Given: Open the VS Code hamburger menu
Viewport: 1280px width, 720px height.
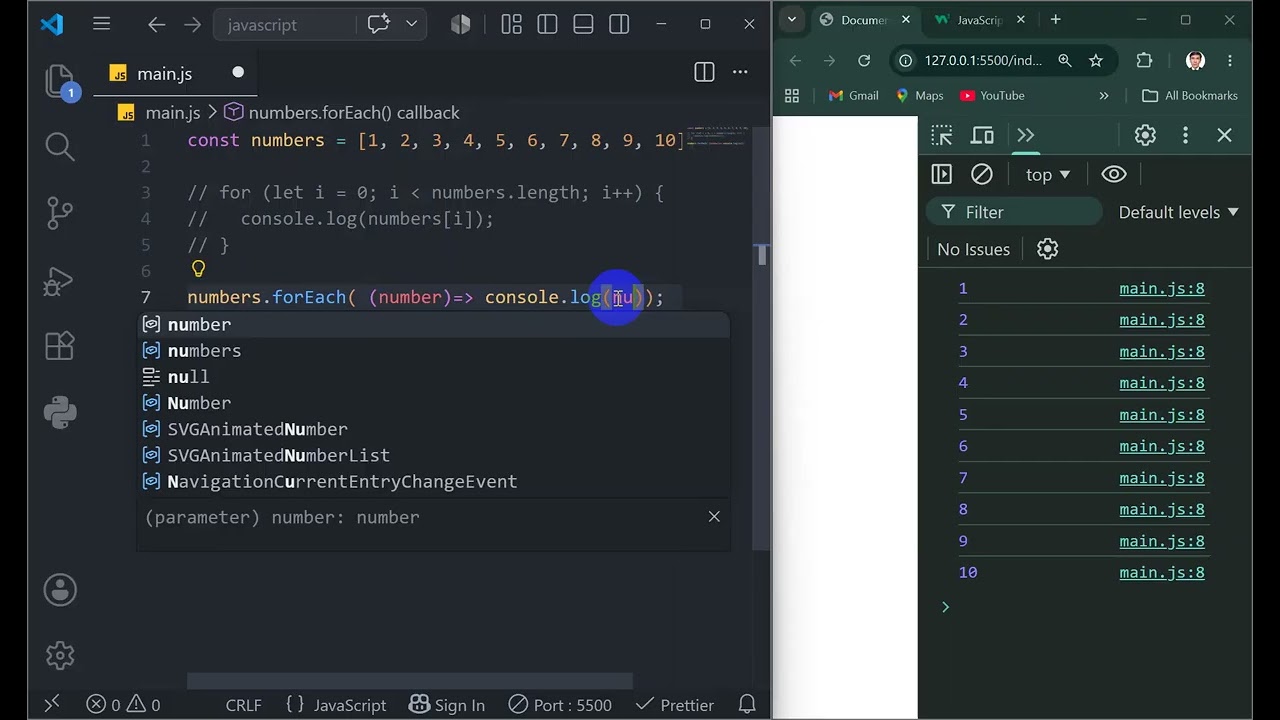Looking at the screenshot, I should coord(101,24).
